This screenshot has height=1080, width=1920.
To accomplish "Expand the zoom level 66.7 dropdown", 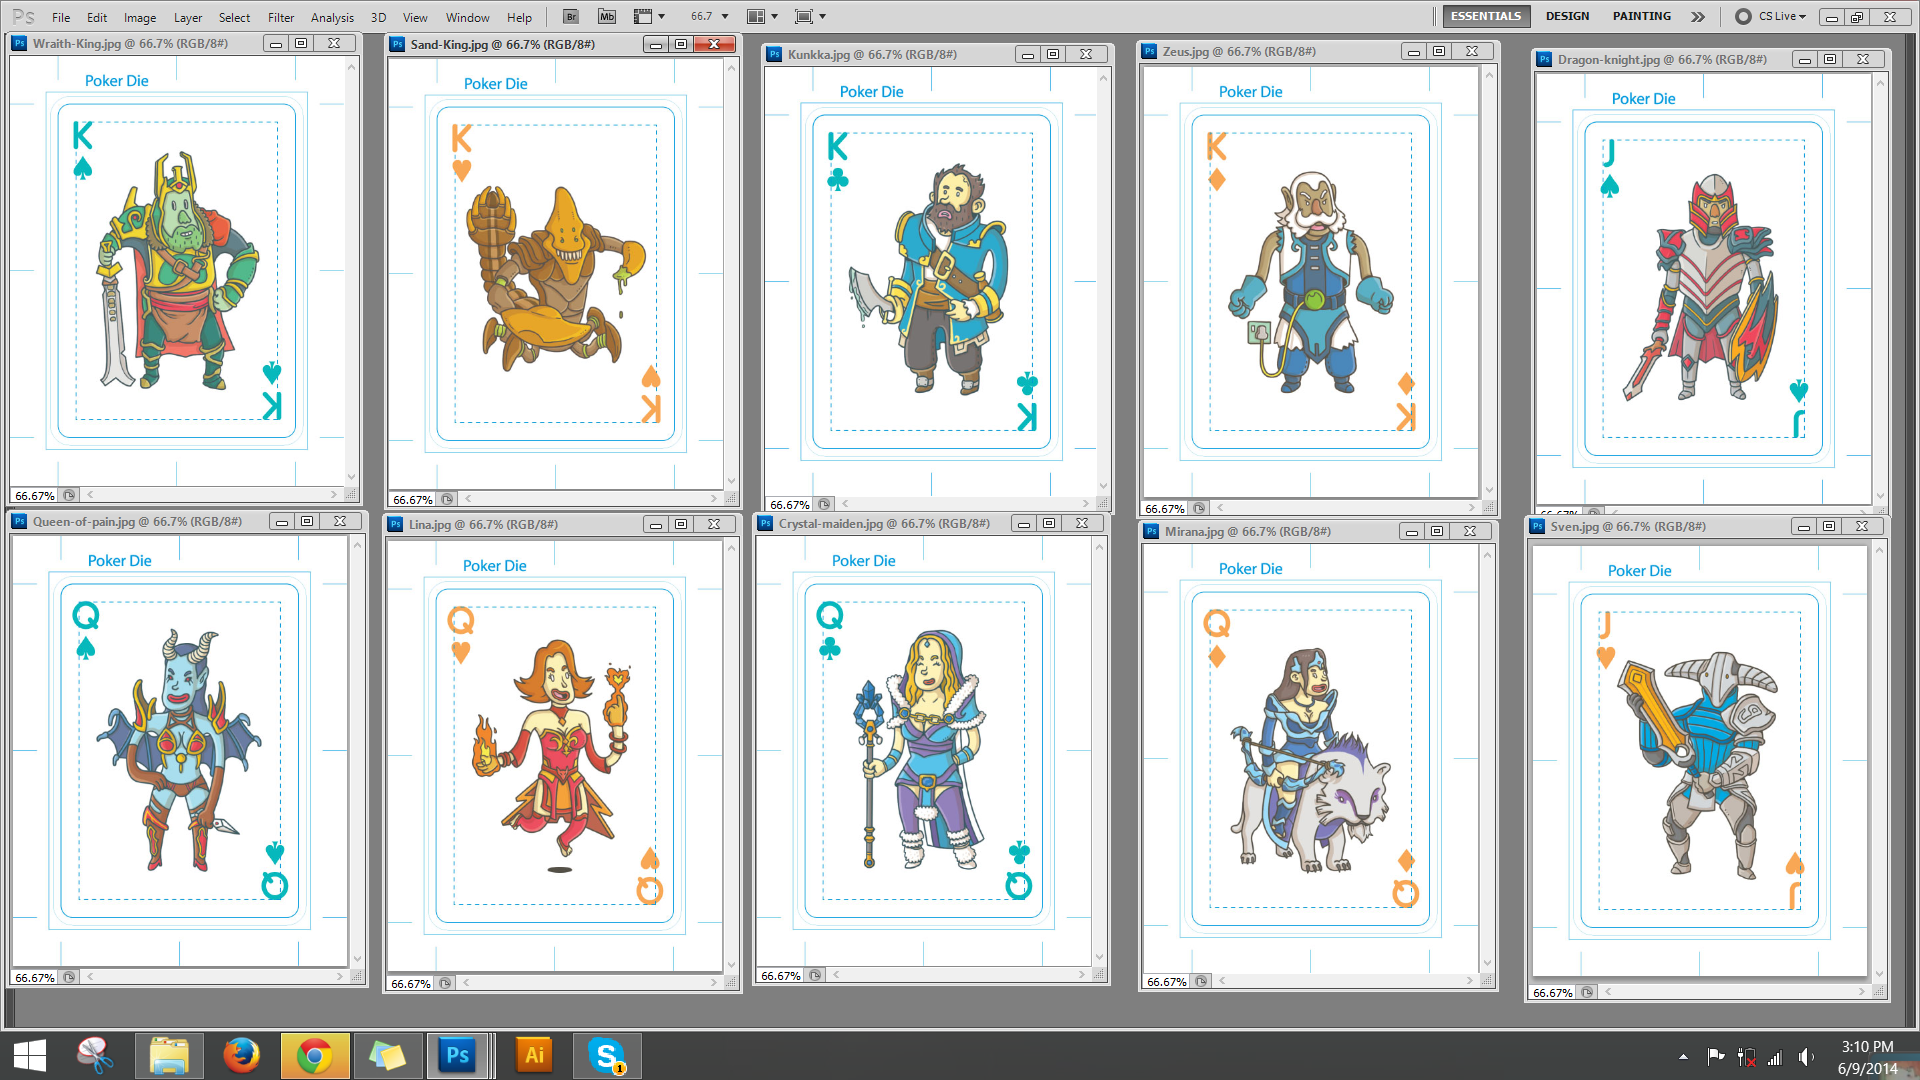I will point(725,16).
